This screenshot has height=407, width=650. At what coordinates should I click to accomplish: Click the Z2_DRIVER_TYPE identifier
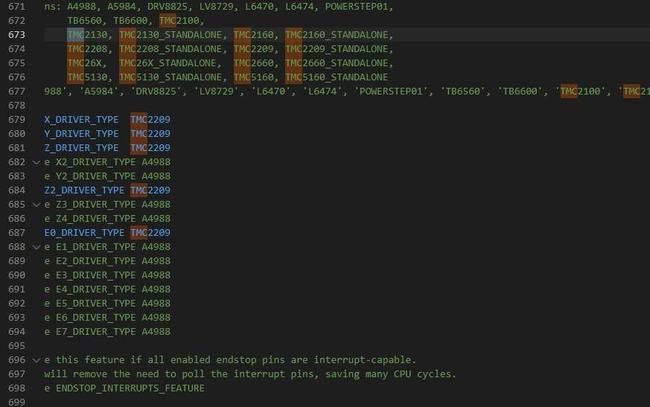coord(84,190)
